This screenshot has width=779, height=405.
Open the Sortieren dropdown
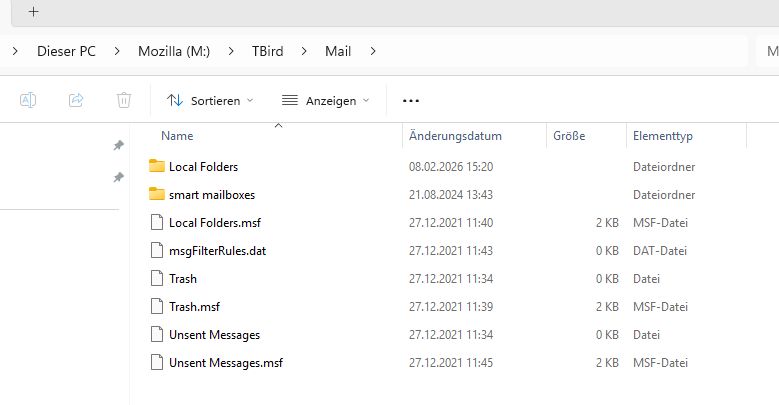point(210,100)
